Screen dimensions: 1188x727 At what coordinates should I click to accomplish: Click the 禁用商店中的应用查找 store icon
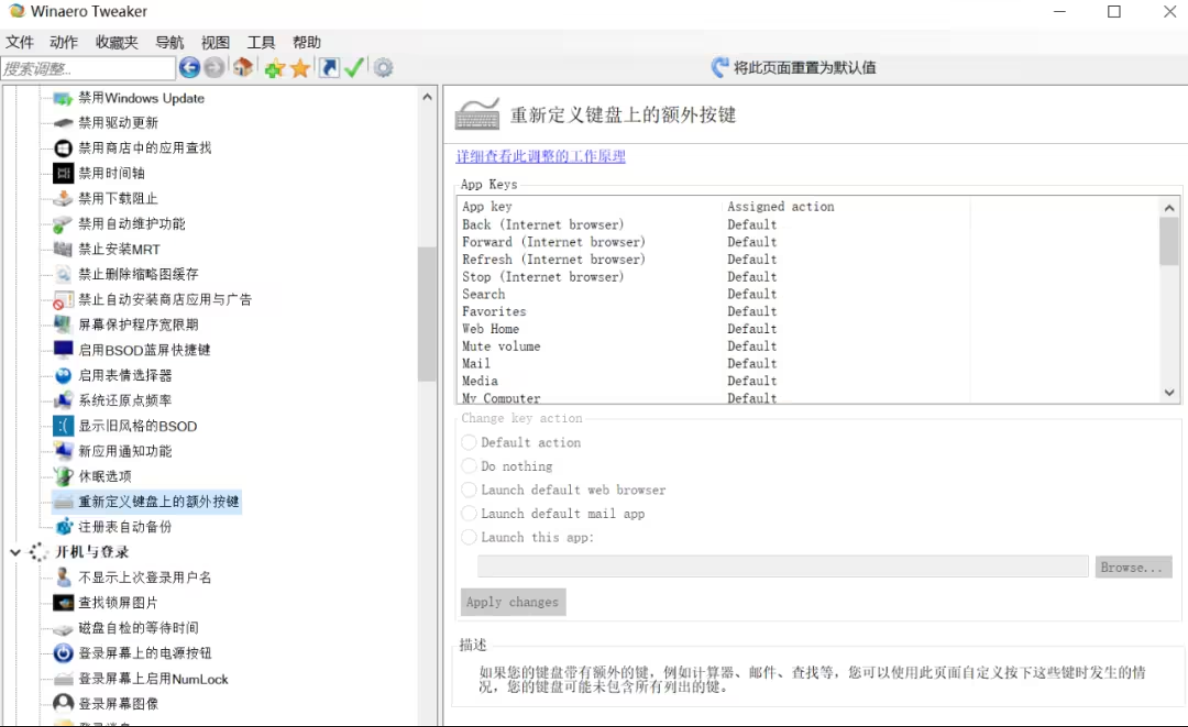63,148
